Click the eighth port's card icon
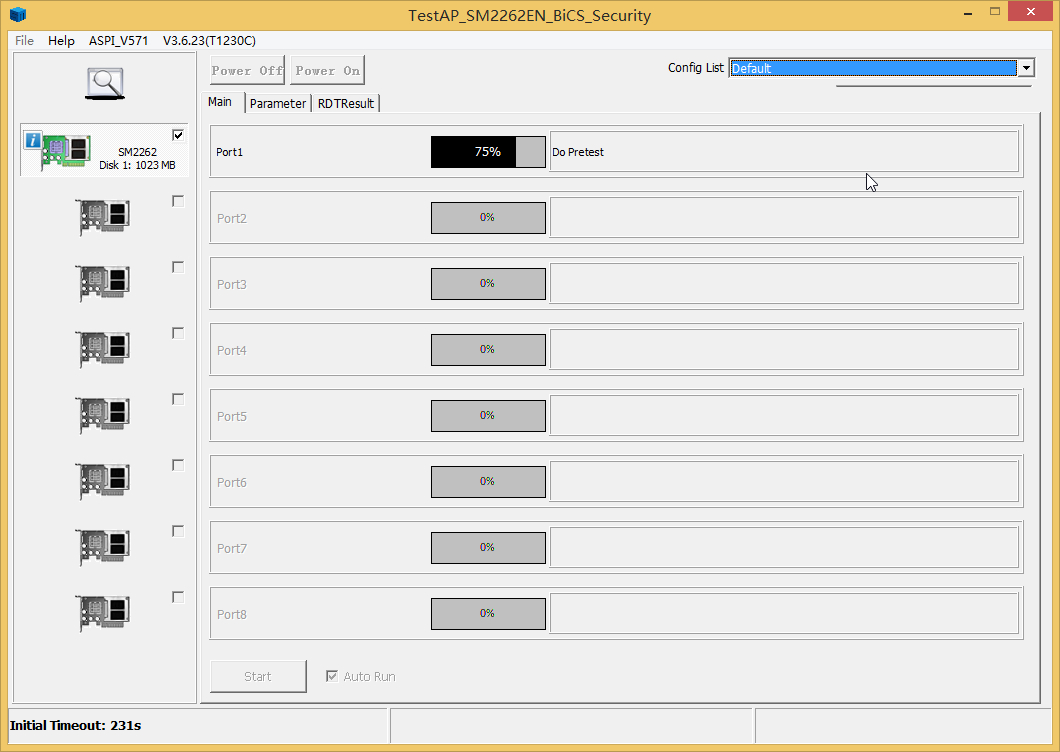This screenshot has width=1060, height=752. click(104, 613)
